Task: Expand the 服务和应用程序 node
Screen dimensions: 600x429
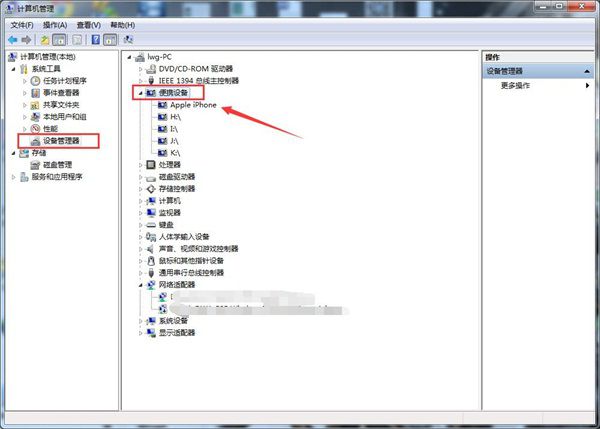Action: click(14, 177)
